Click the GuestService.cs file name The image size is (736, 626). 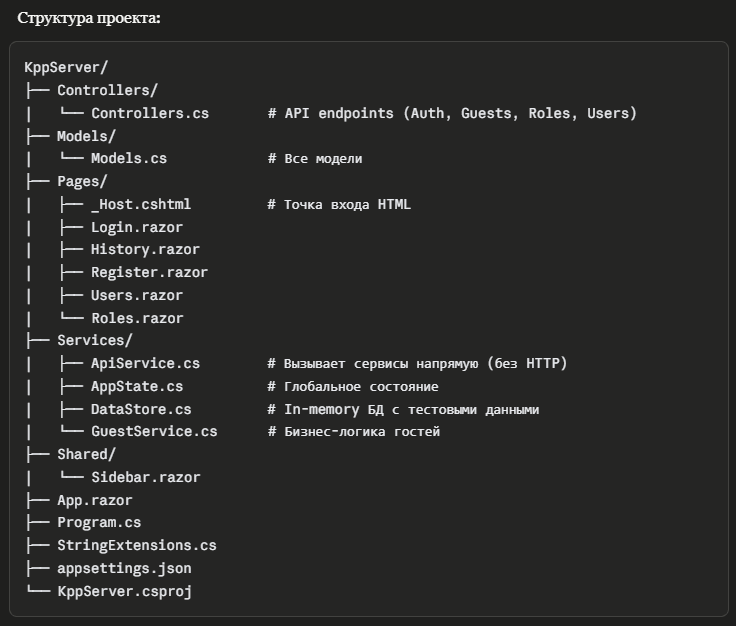click(x=154, y=432)
